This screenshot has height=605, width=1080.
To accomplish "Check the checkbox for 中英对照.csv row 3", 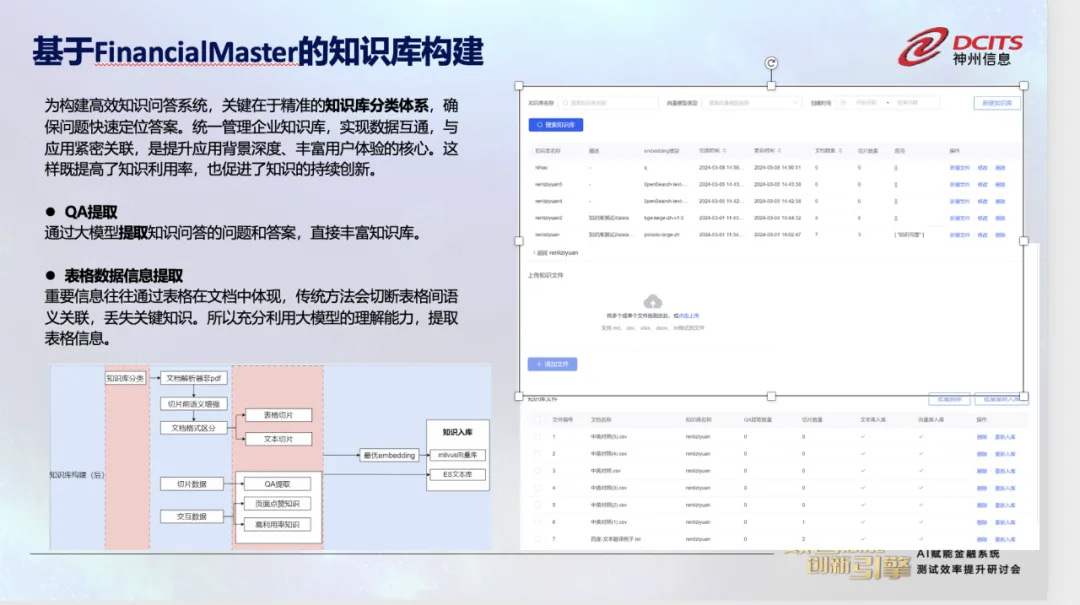I will click(539, 470).
